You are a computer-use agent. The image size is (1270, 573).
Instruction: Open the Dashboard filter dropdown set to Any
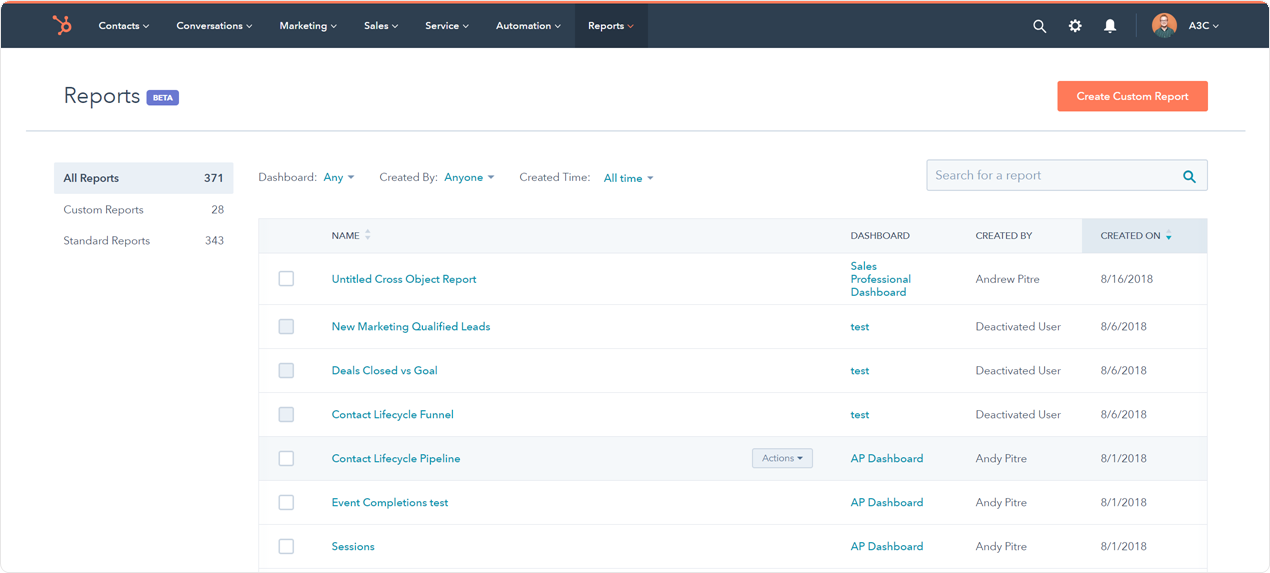coord(339,178)
